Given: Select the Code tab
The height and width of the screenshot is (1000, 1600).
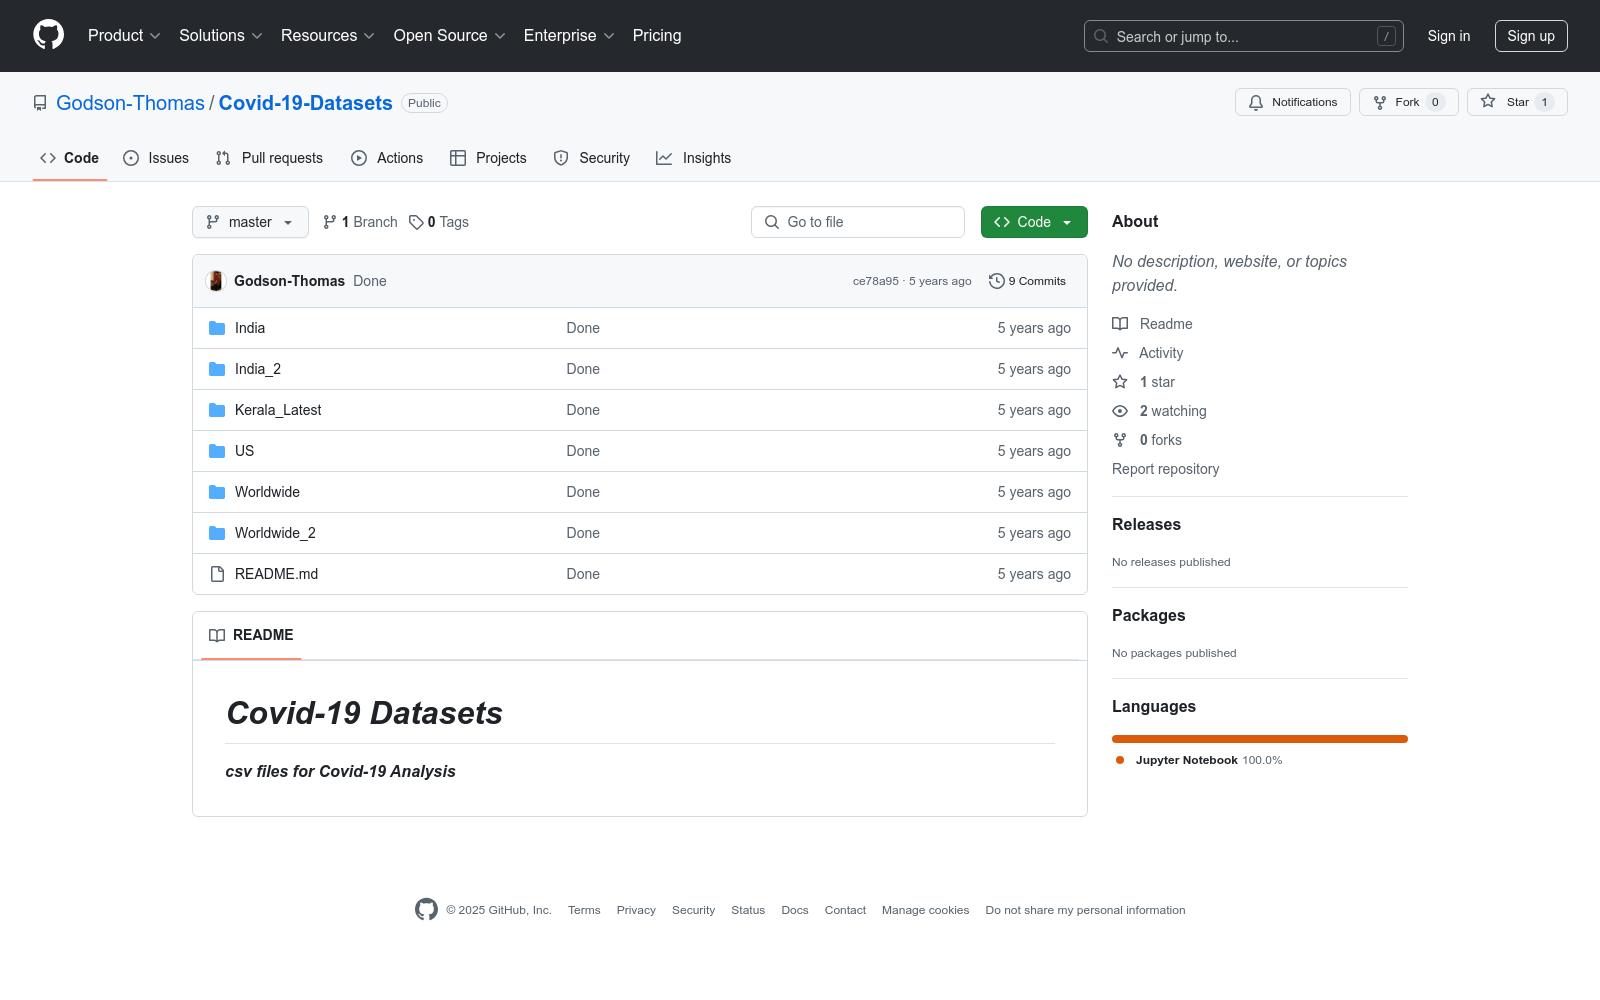Looking at the screenshot, I should point(69,158).
